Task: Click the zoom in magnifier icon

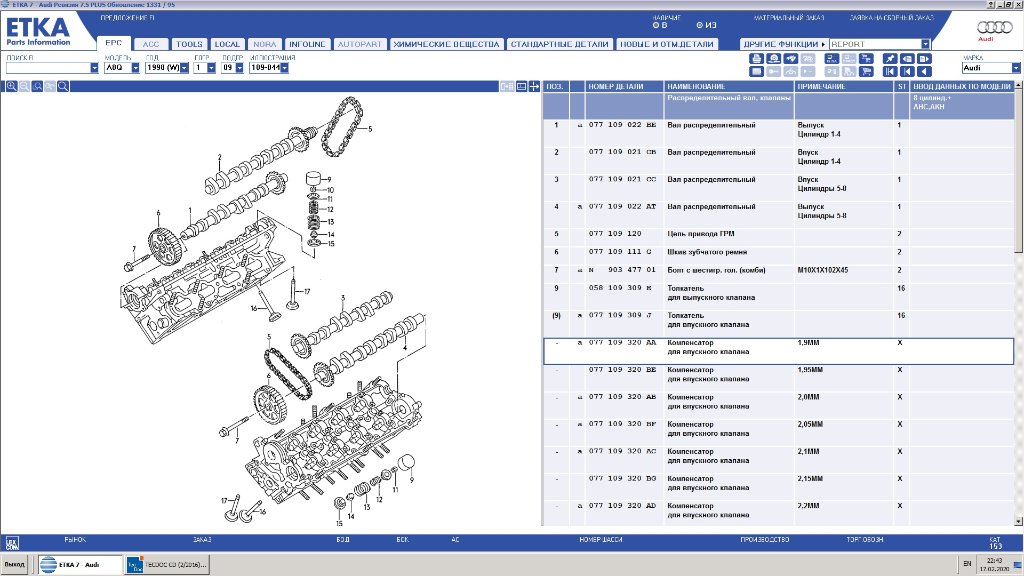Action: pyautogui.click(x=12, y=87)
